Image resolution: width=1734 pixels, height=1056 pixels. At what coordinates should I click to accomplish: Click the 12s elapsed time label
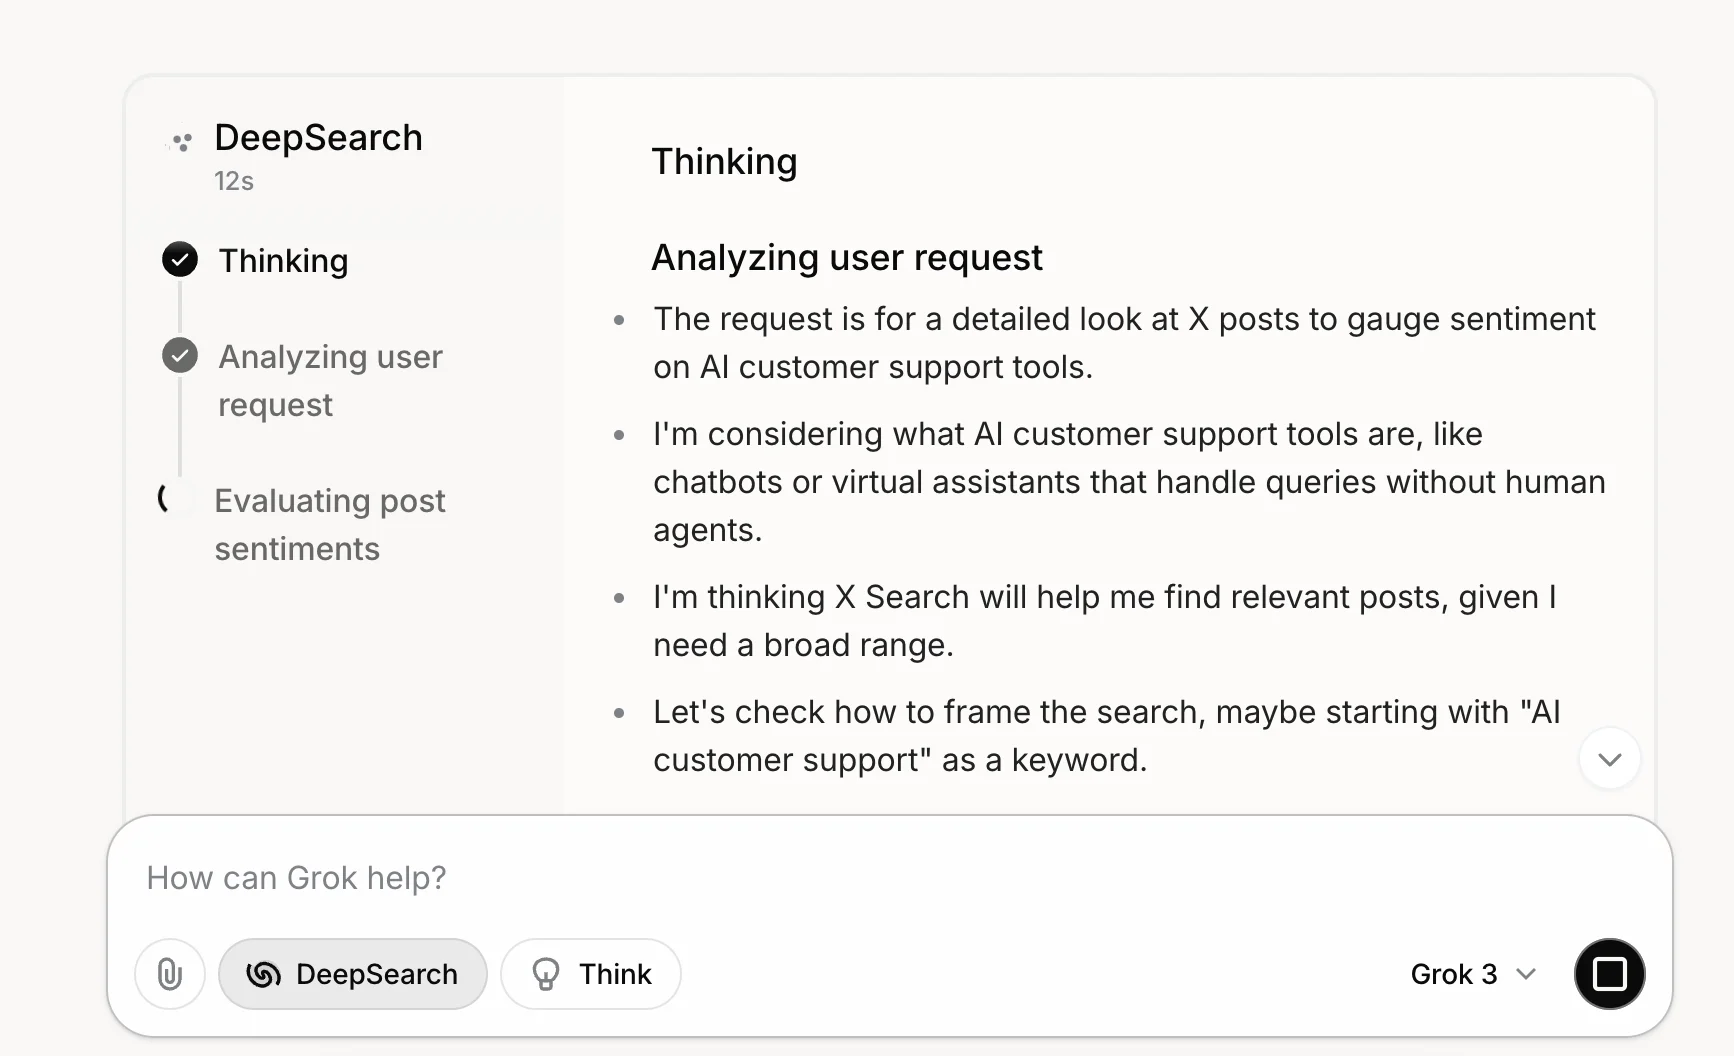[x=234, y=181]
